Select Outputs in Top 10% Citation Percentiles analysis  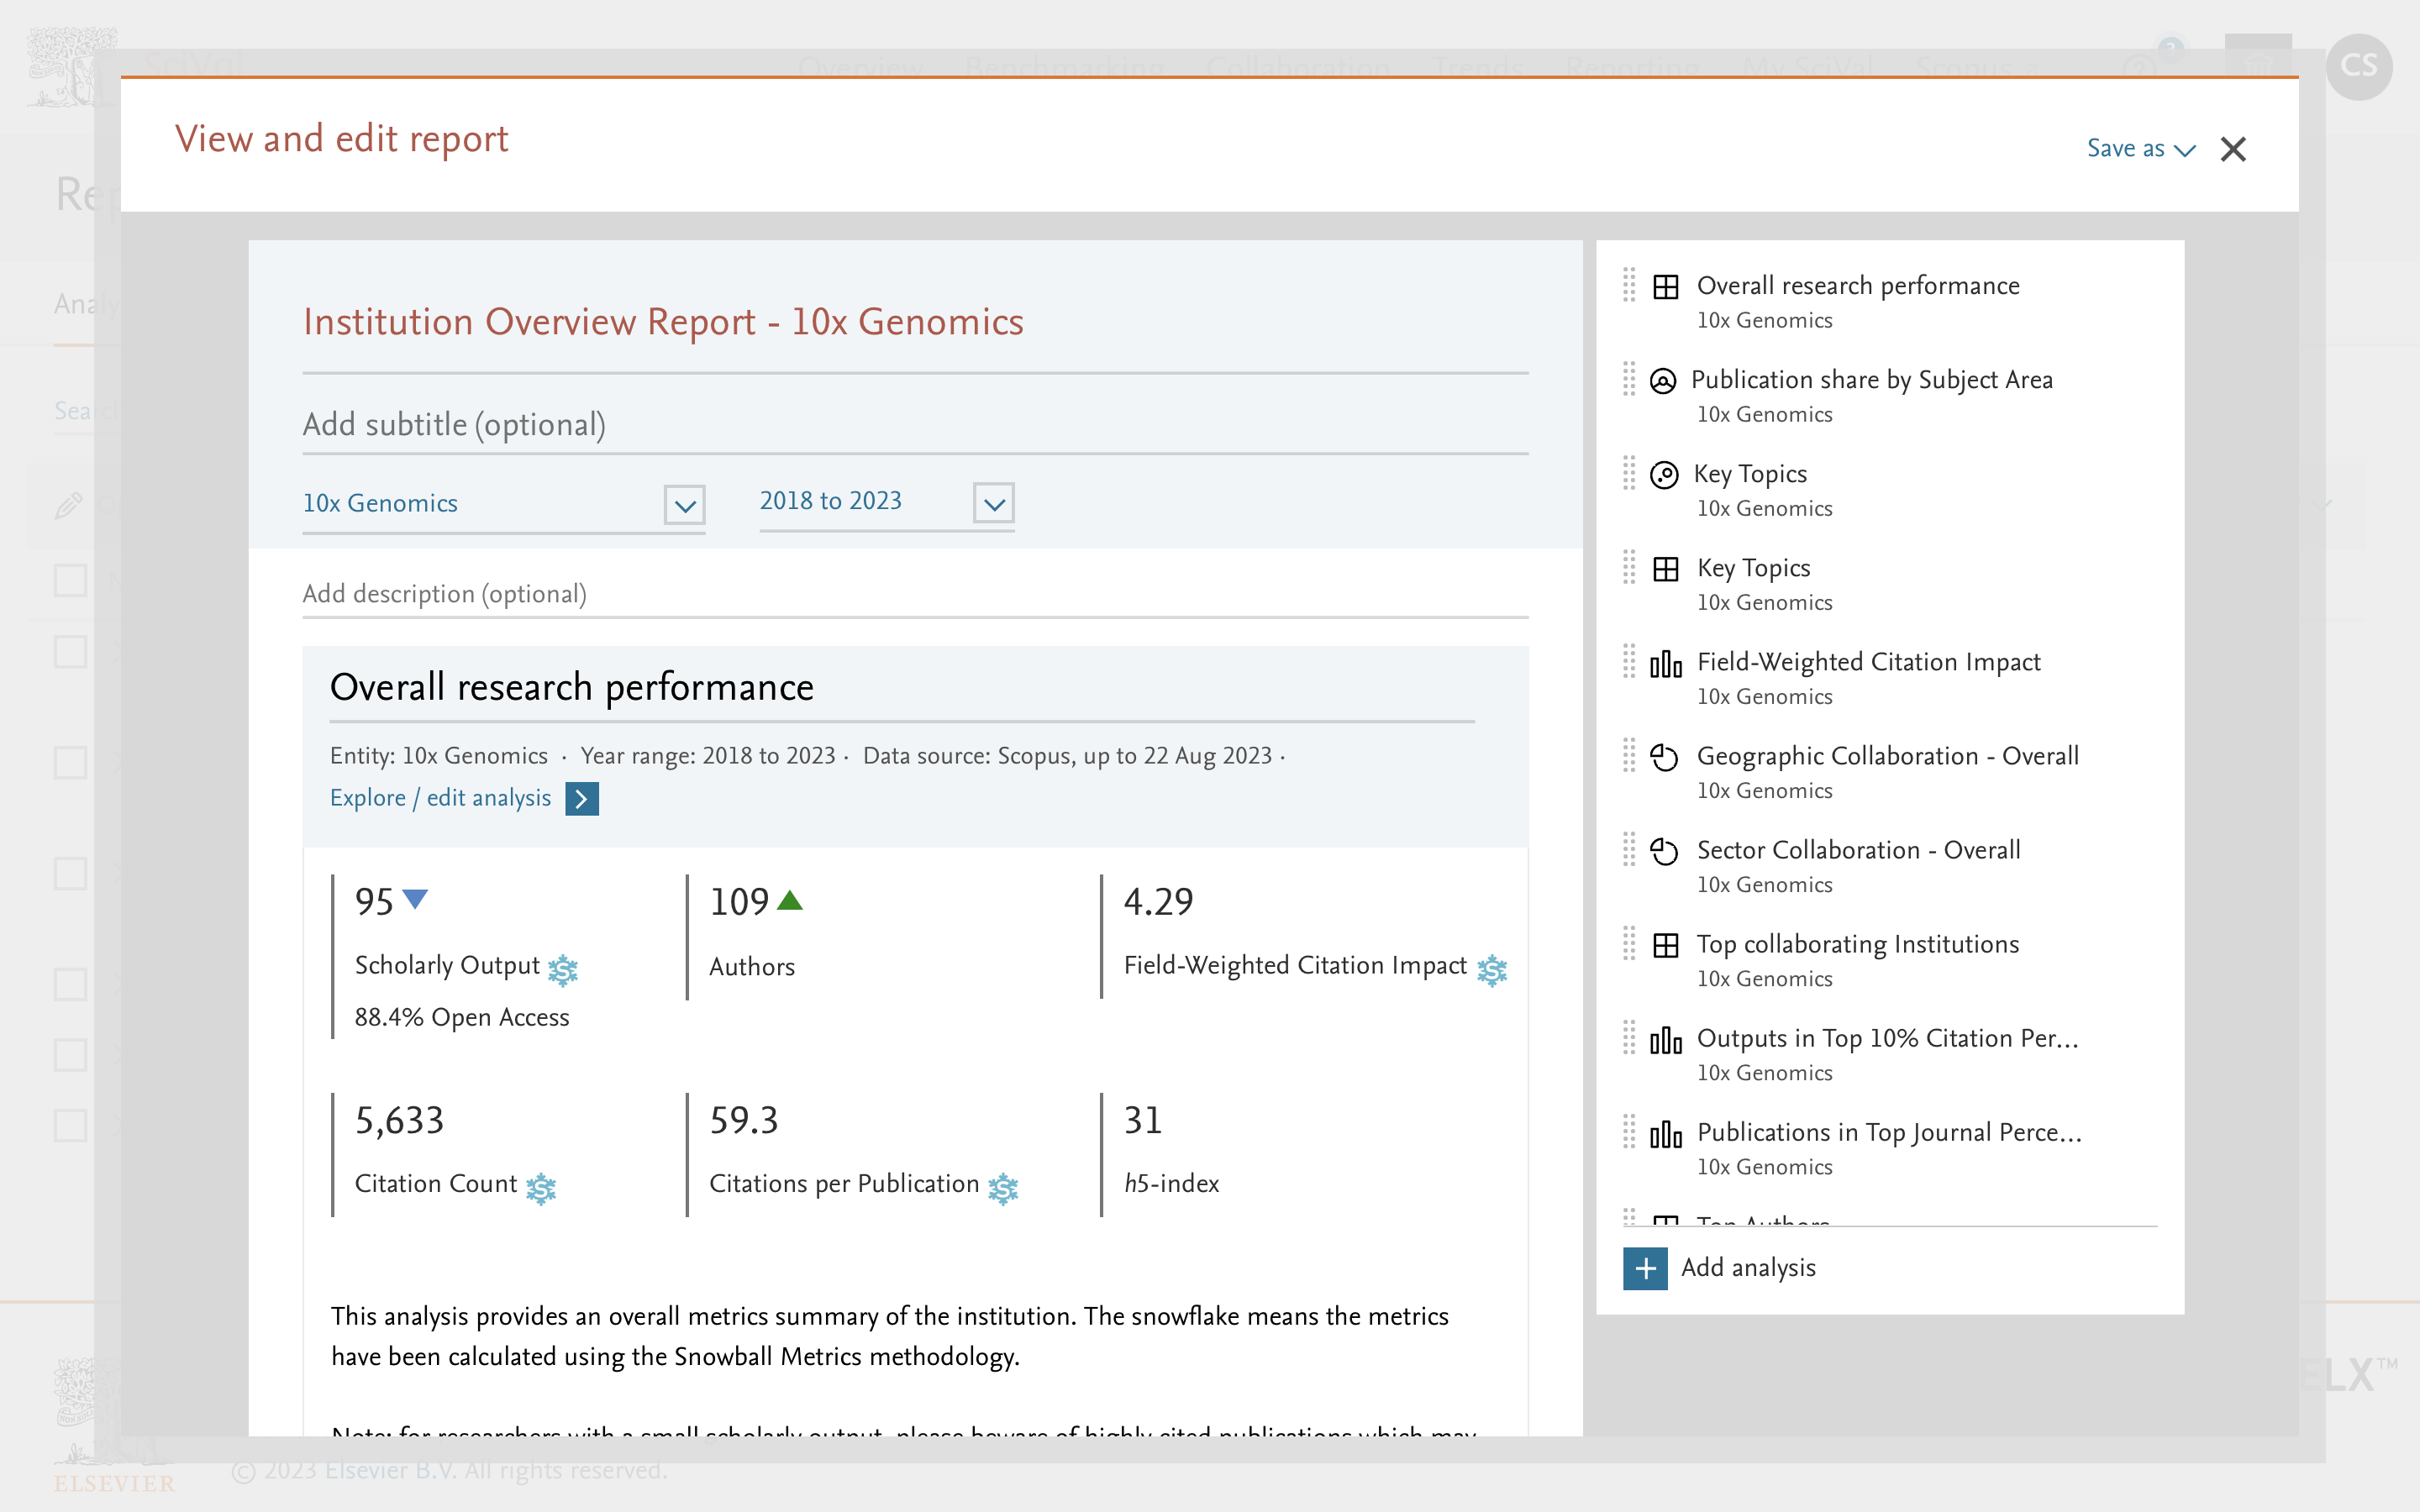pyautogui.click(x=1887, y=1038)
